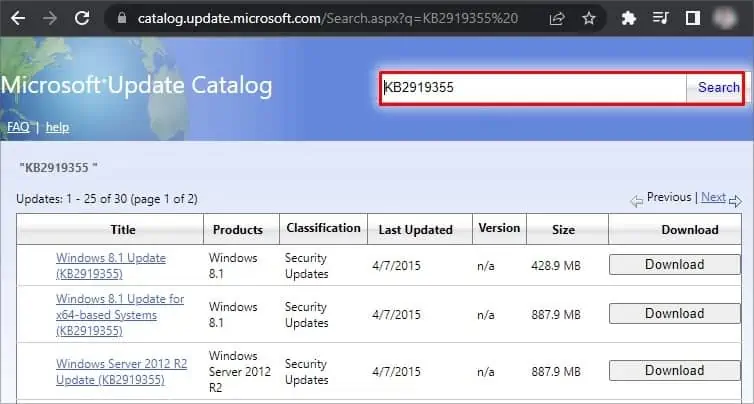This screenshot has width=754, height=404.
Task: Go to Next results page
Action: point(713,197)
